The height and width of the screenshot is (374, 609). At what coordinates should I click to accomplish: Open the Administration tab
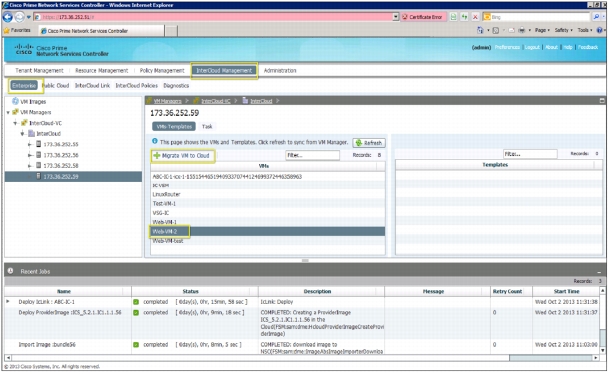point(280,71)
